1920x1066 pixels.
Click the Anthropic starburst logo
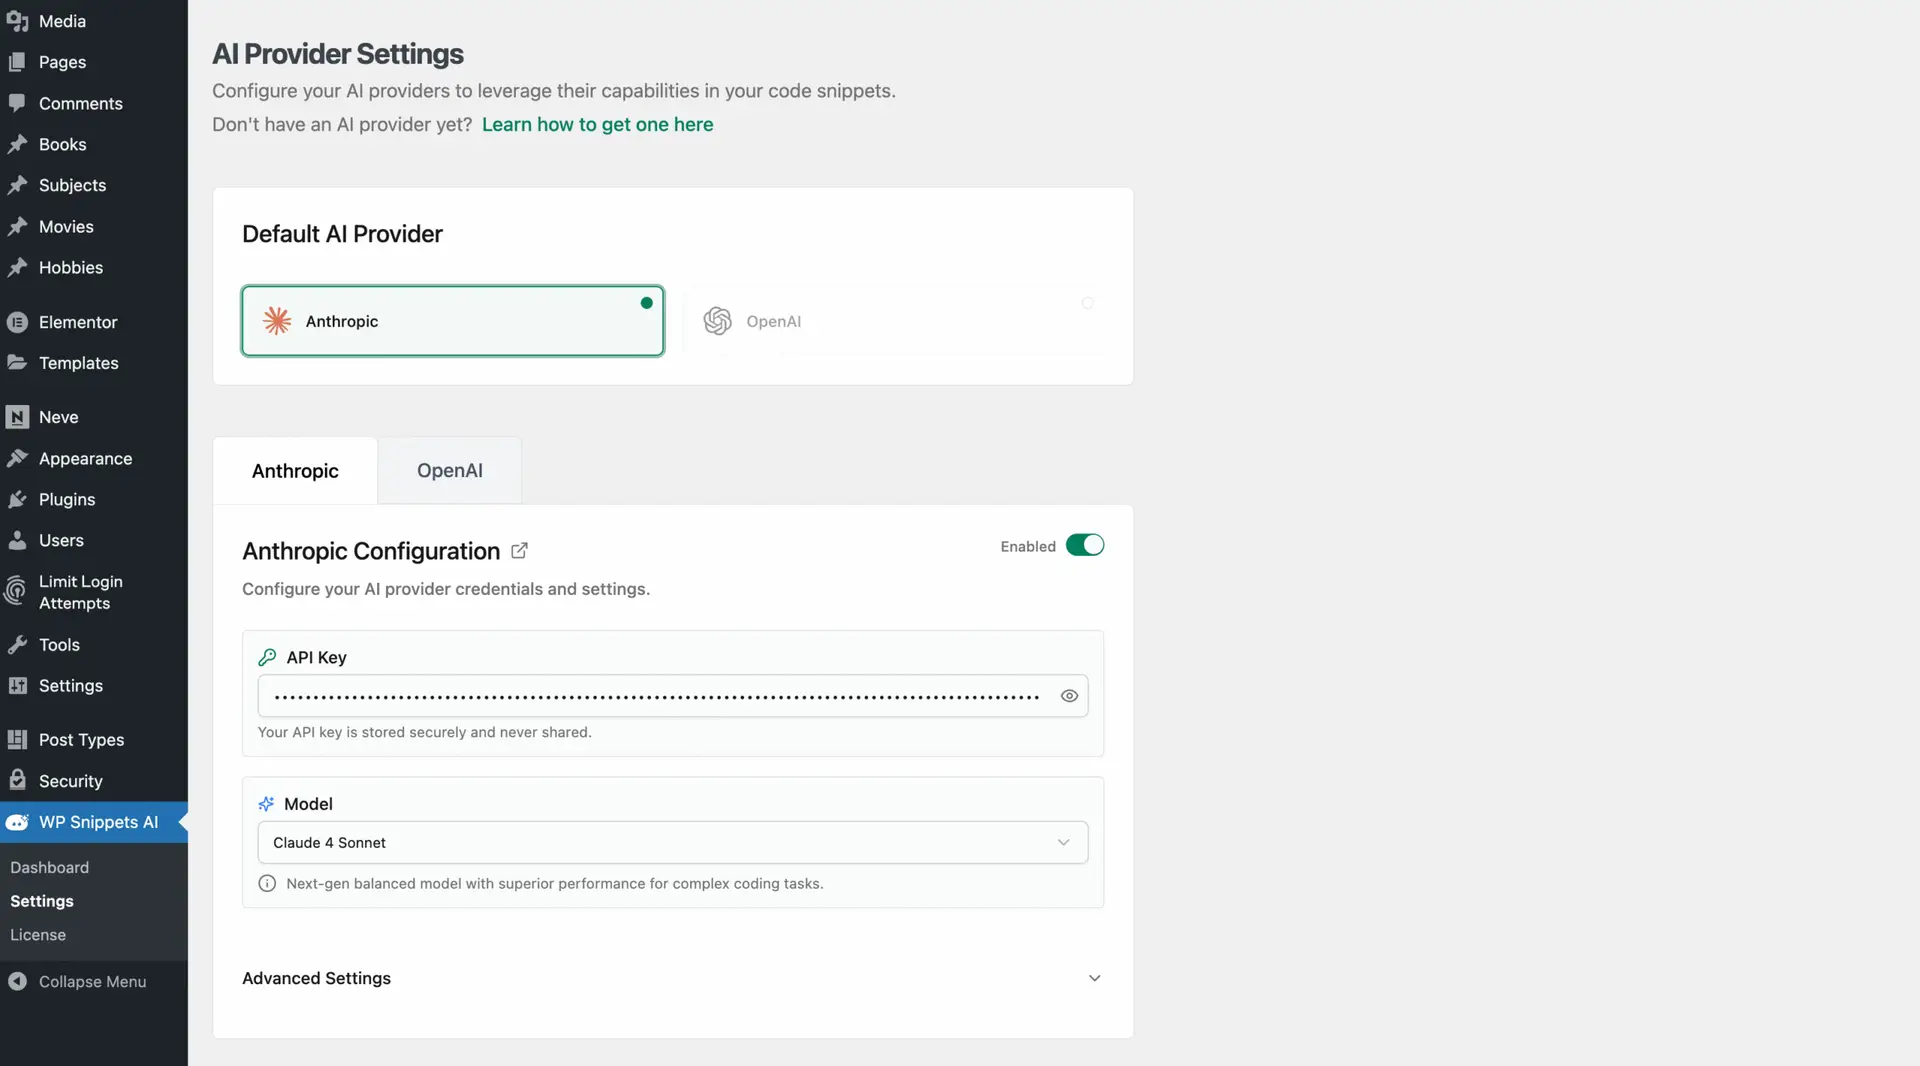pos(277,321)
